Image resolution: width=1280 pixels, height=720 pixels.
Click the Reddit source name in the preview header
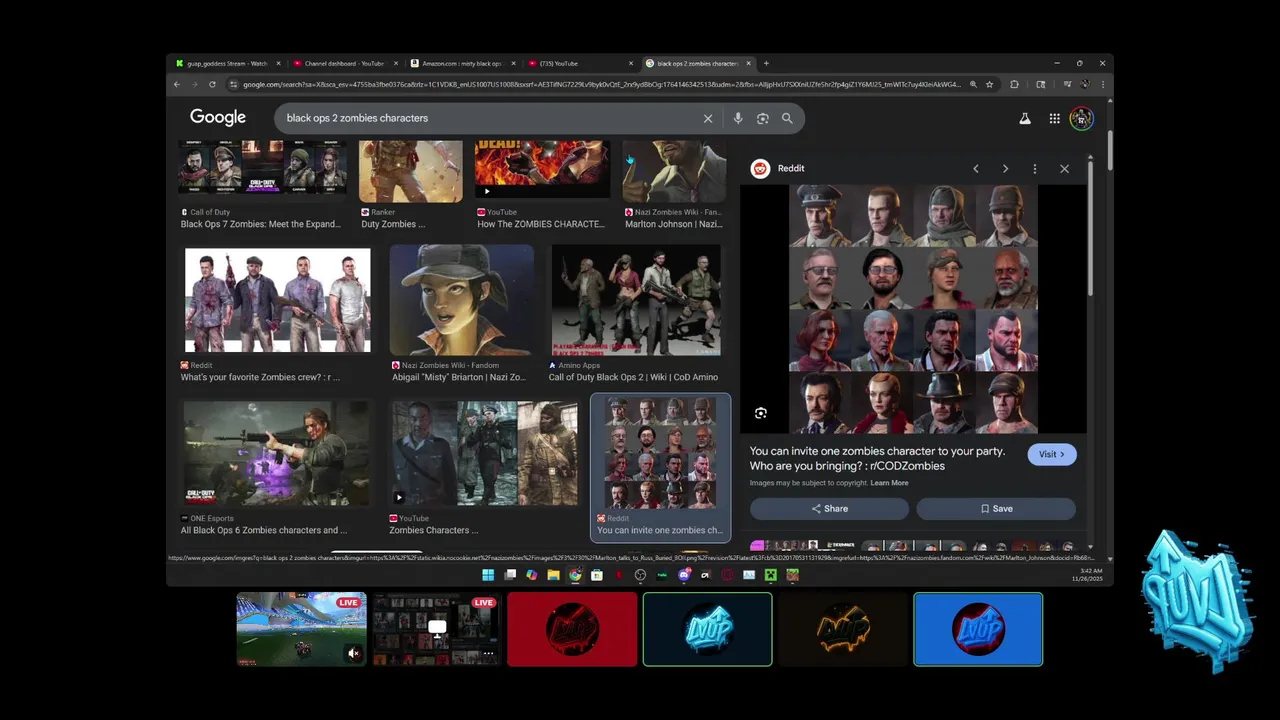791,168
